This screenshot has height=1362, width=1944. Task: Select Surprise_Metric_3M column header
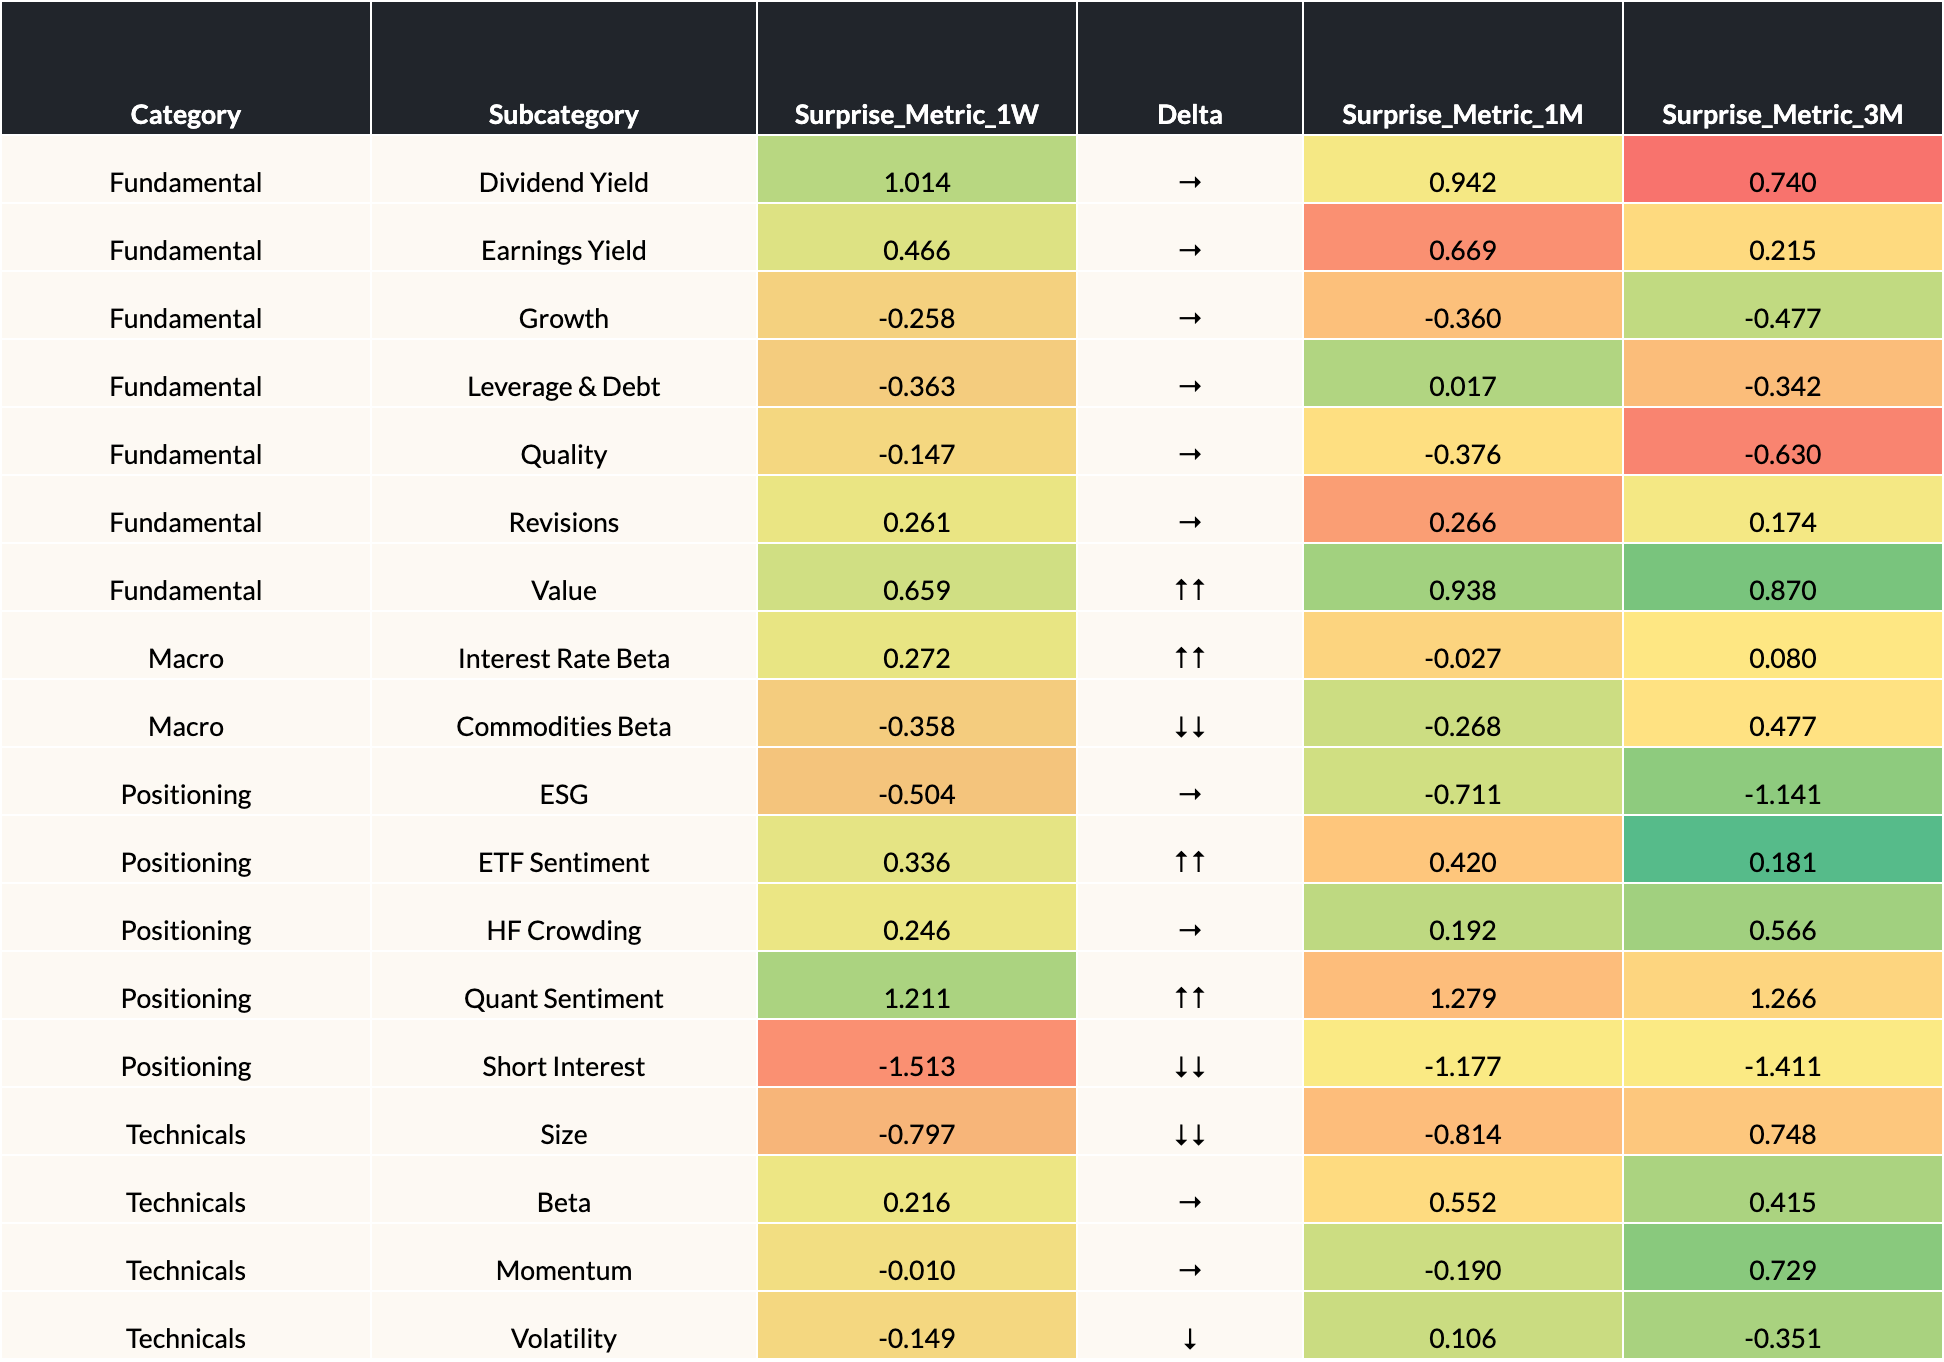1782,114
